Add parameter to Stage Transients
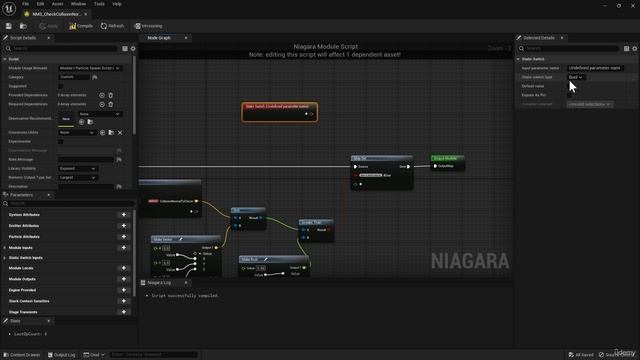Screen dimensions: 640x360 (x=124, y=312)
